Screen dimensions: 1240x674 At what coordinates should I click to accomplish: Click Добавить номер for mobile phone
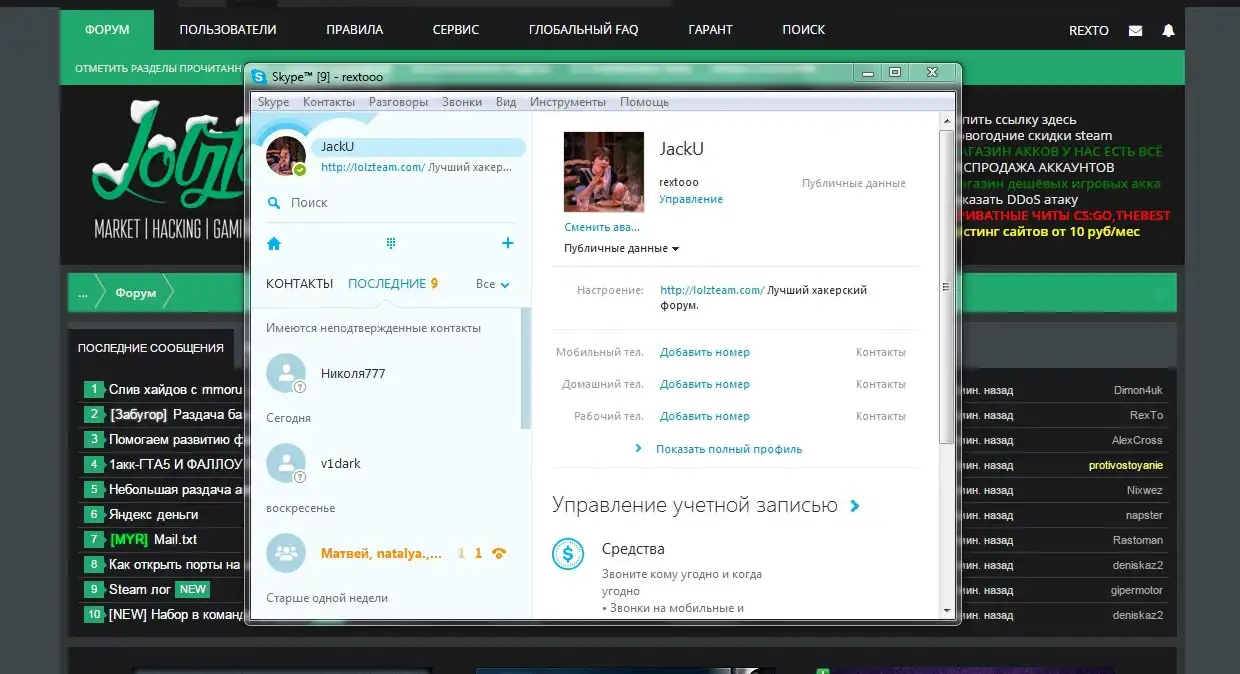pos(704,352)
